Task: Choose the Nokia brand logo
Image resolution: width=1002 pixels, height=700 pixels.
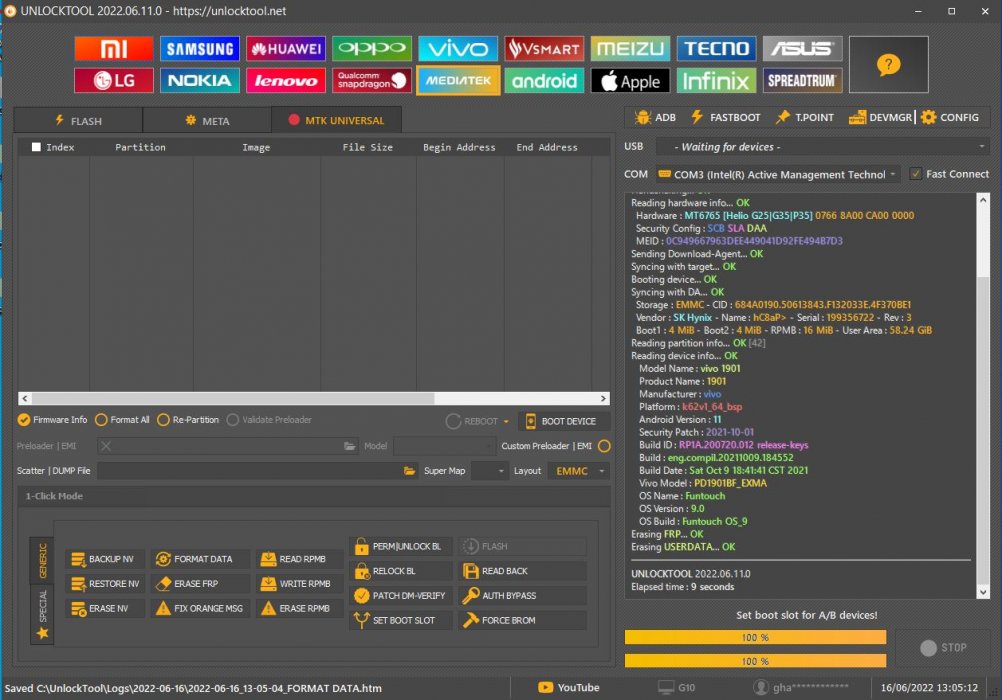Action: coord(200,81)
